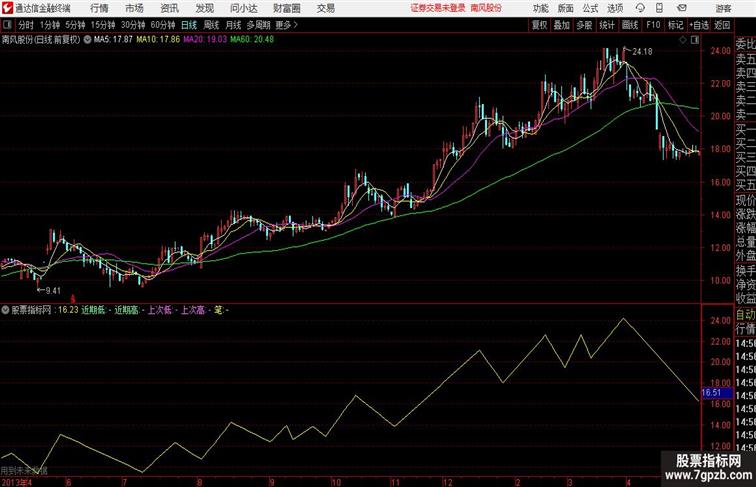Click the 24.18 high price marker
The width and height of the screenshot is (756, 487).
pos(642,51)
